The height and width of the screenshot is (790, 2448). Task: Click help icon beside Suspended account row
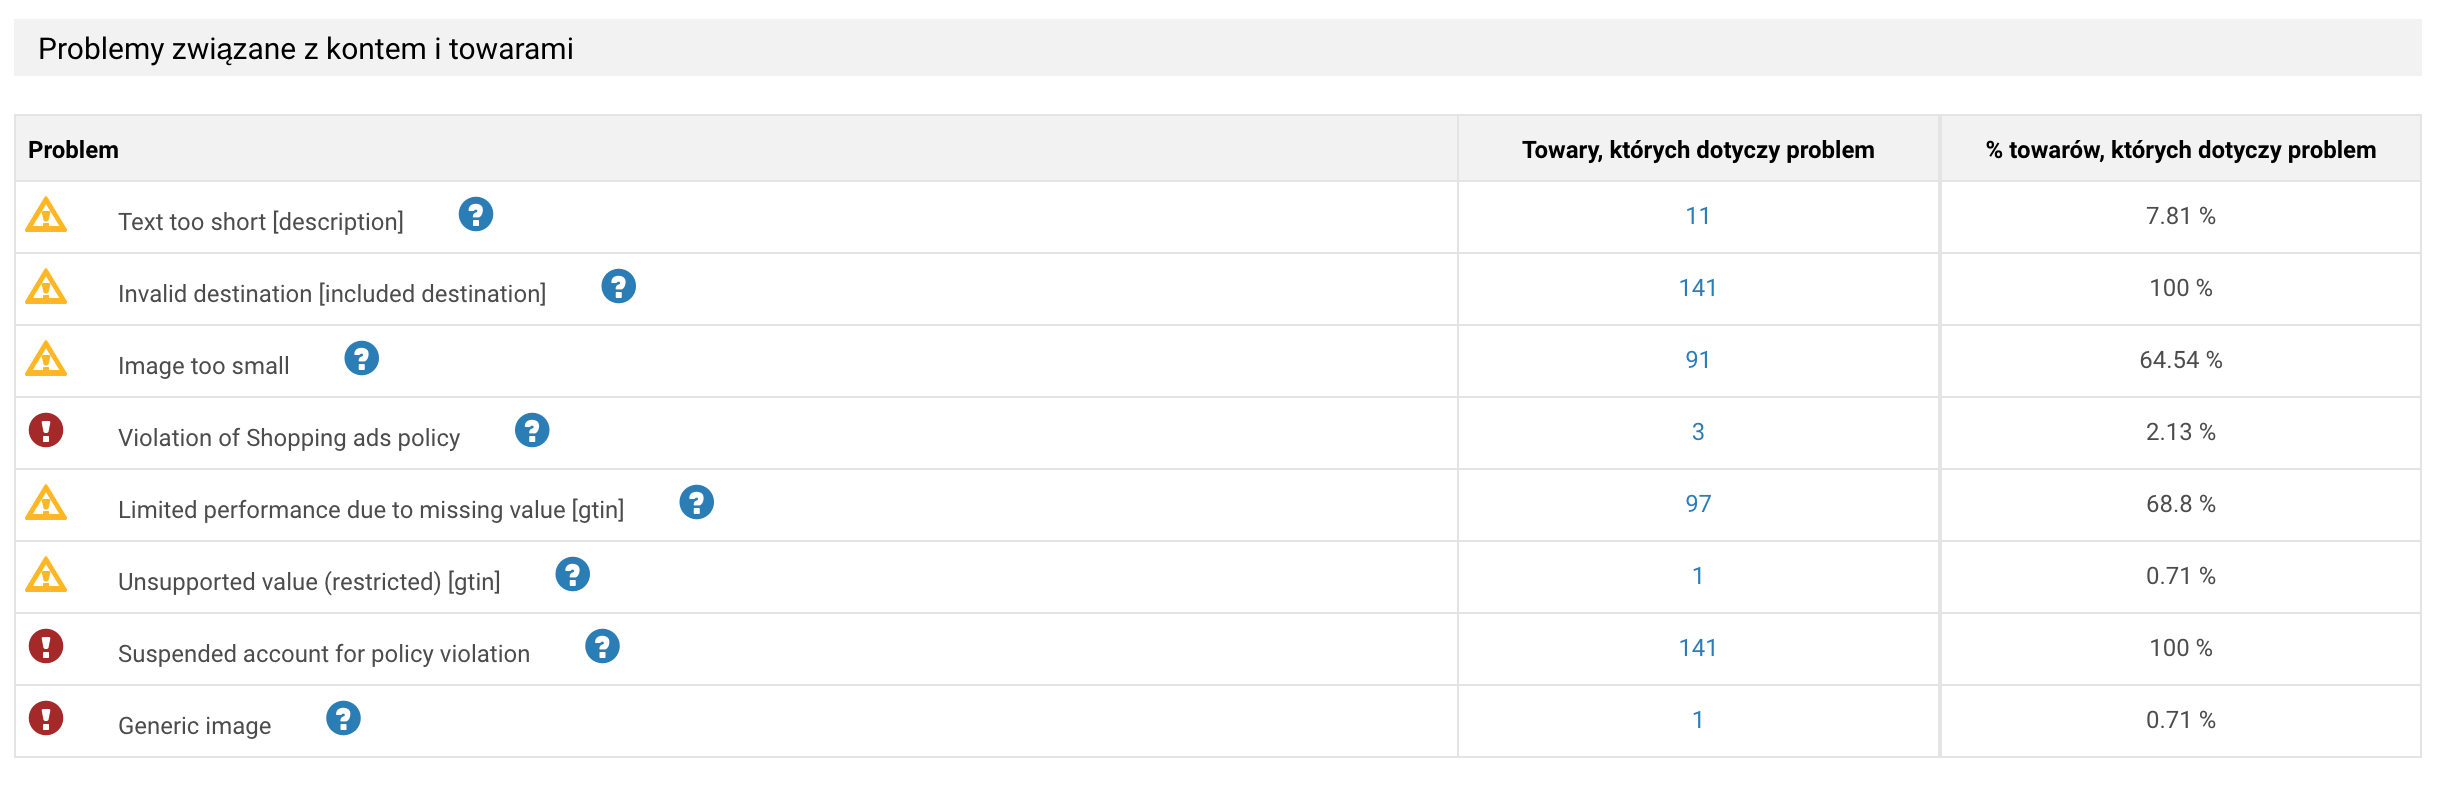pos(602,646)
